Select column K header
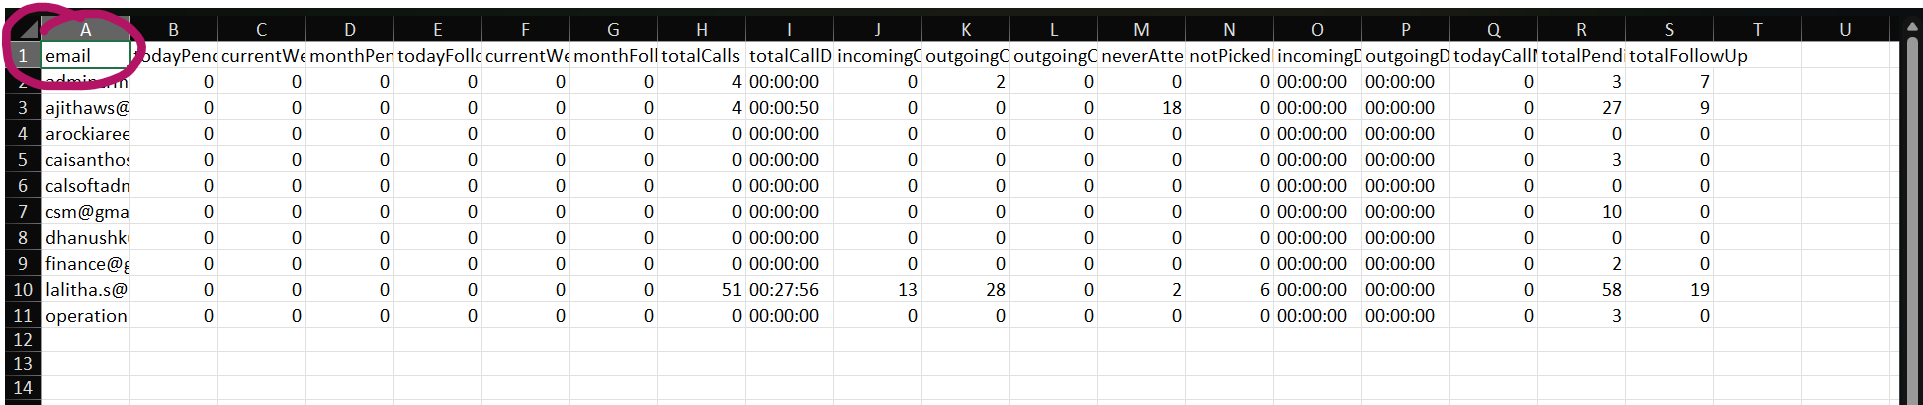The image size is (1923, 405). pyautogui.click(x=965, y=30)
